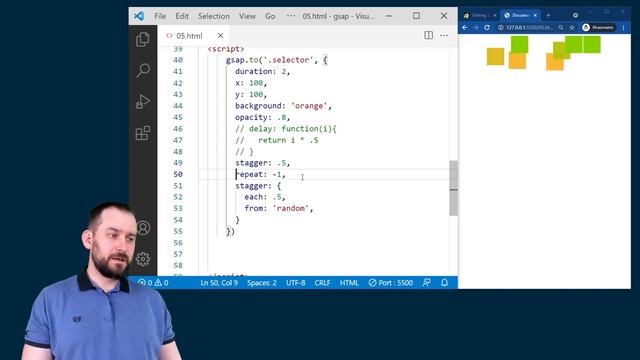This screenshot has width=640, height=360.
Task: Click the editor vertical scrollbar thumb
Action: pyautogui.click(x=453, y=188)
